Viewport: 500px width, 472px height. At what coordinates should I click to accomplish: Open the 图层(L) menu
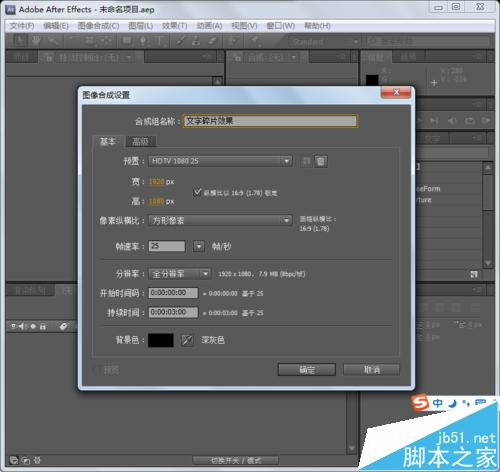point(140,26)
